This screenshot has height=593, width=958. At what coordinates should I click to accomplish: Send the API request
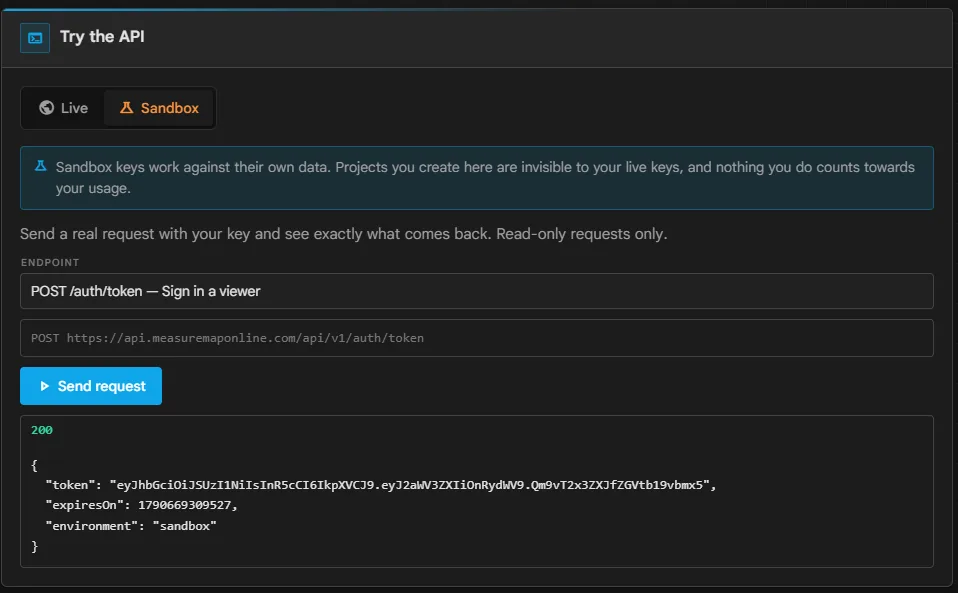(x=91, y=386)
